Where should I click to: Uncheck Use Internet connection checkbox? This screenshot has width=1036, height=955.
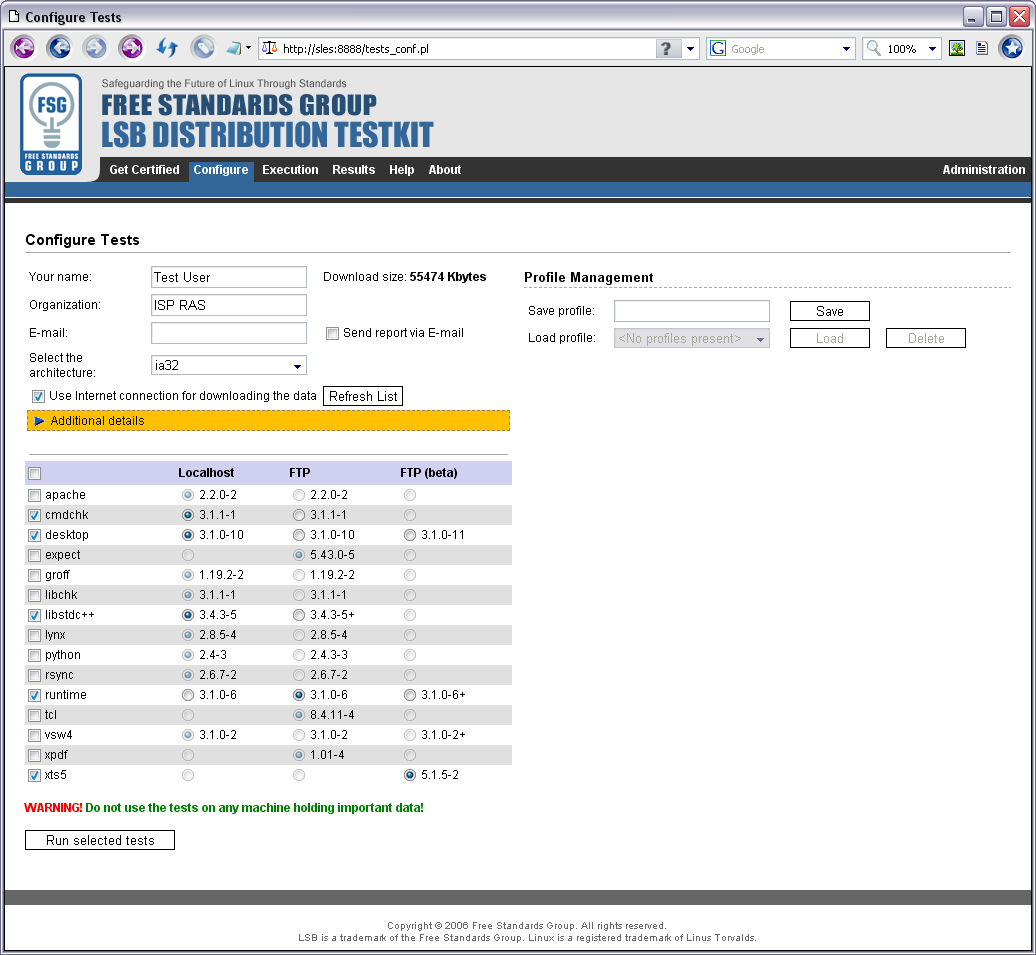coord(38,396)
